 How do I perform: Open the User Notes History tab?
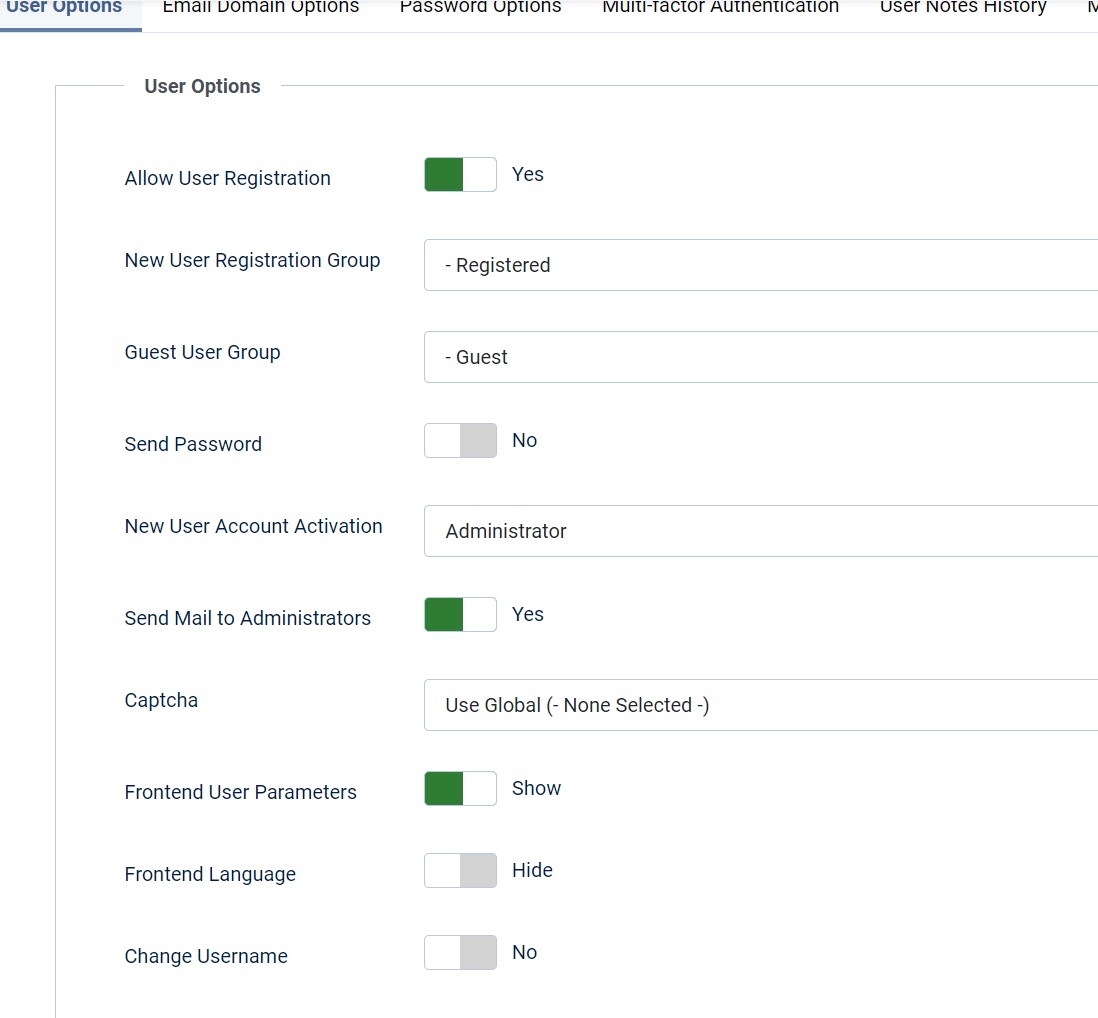tap(963, 8)
